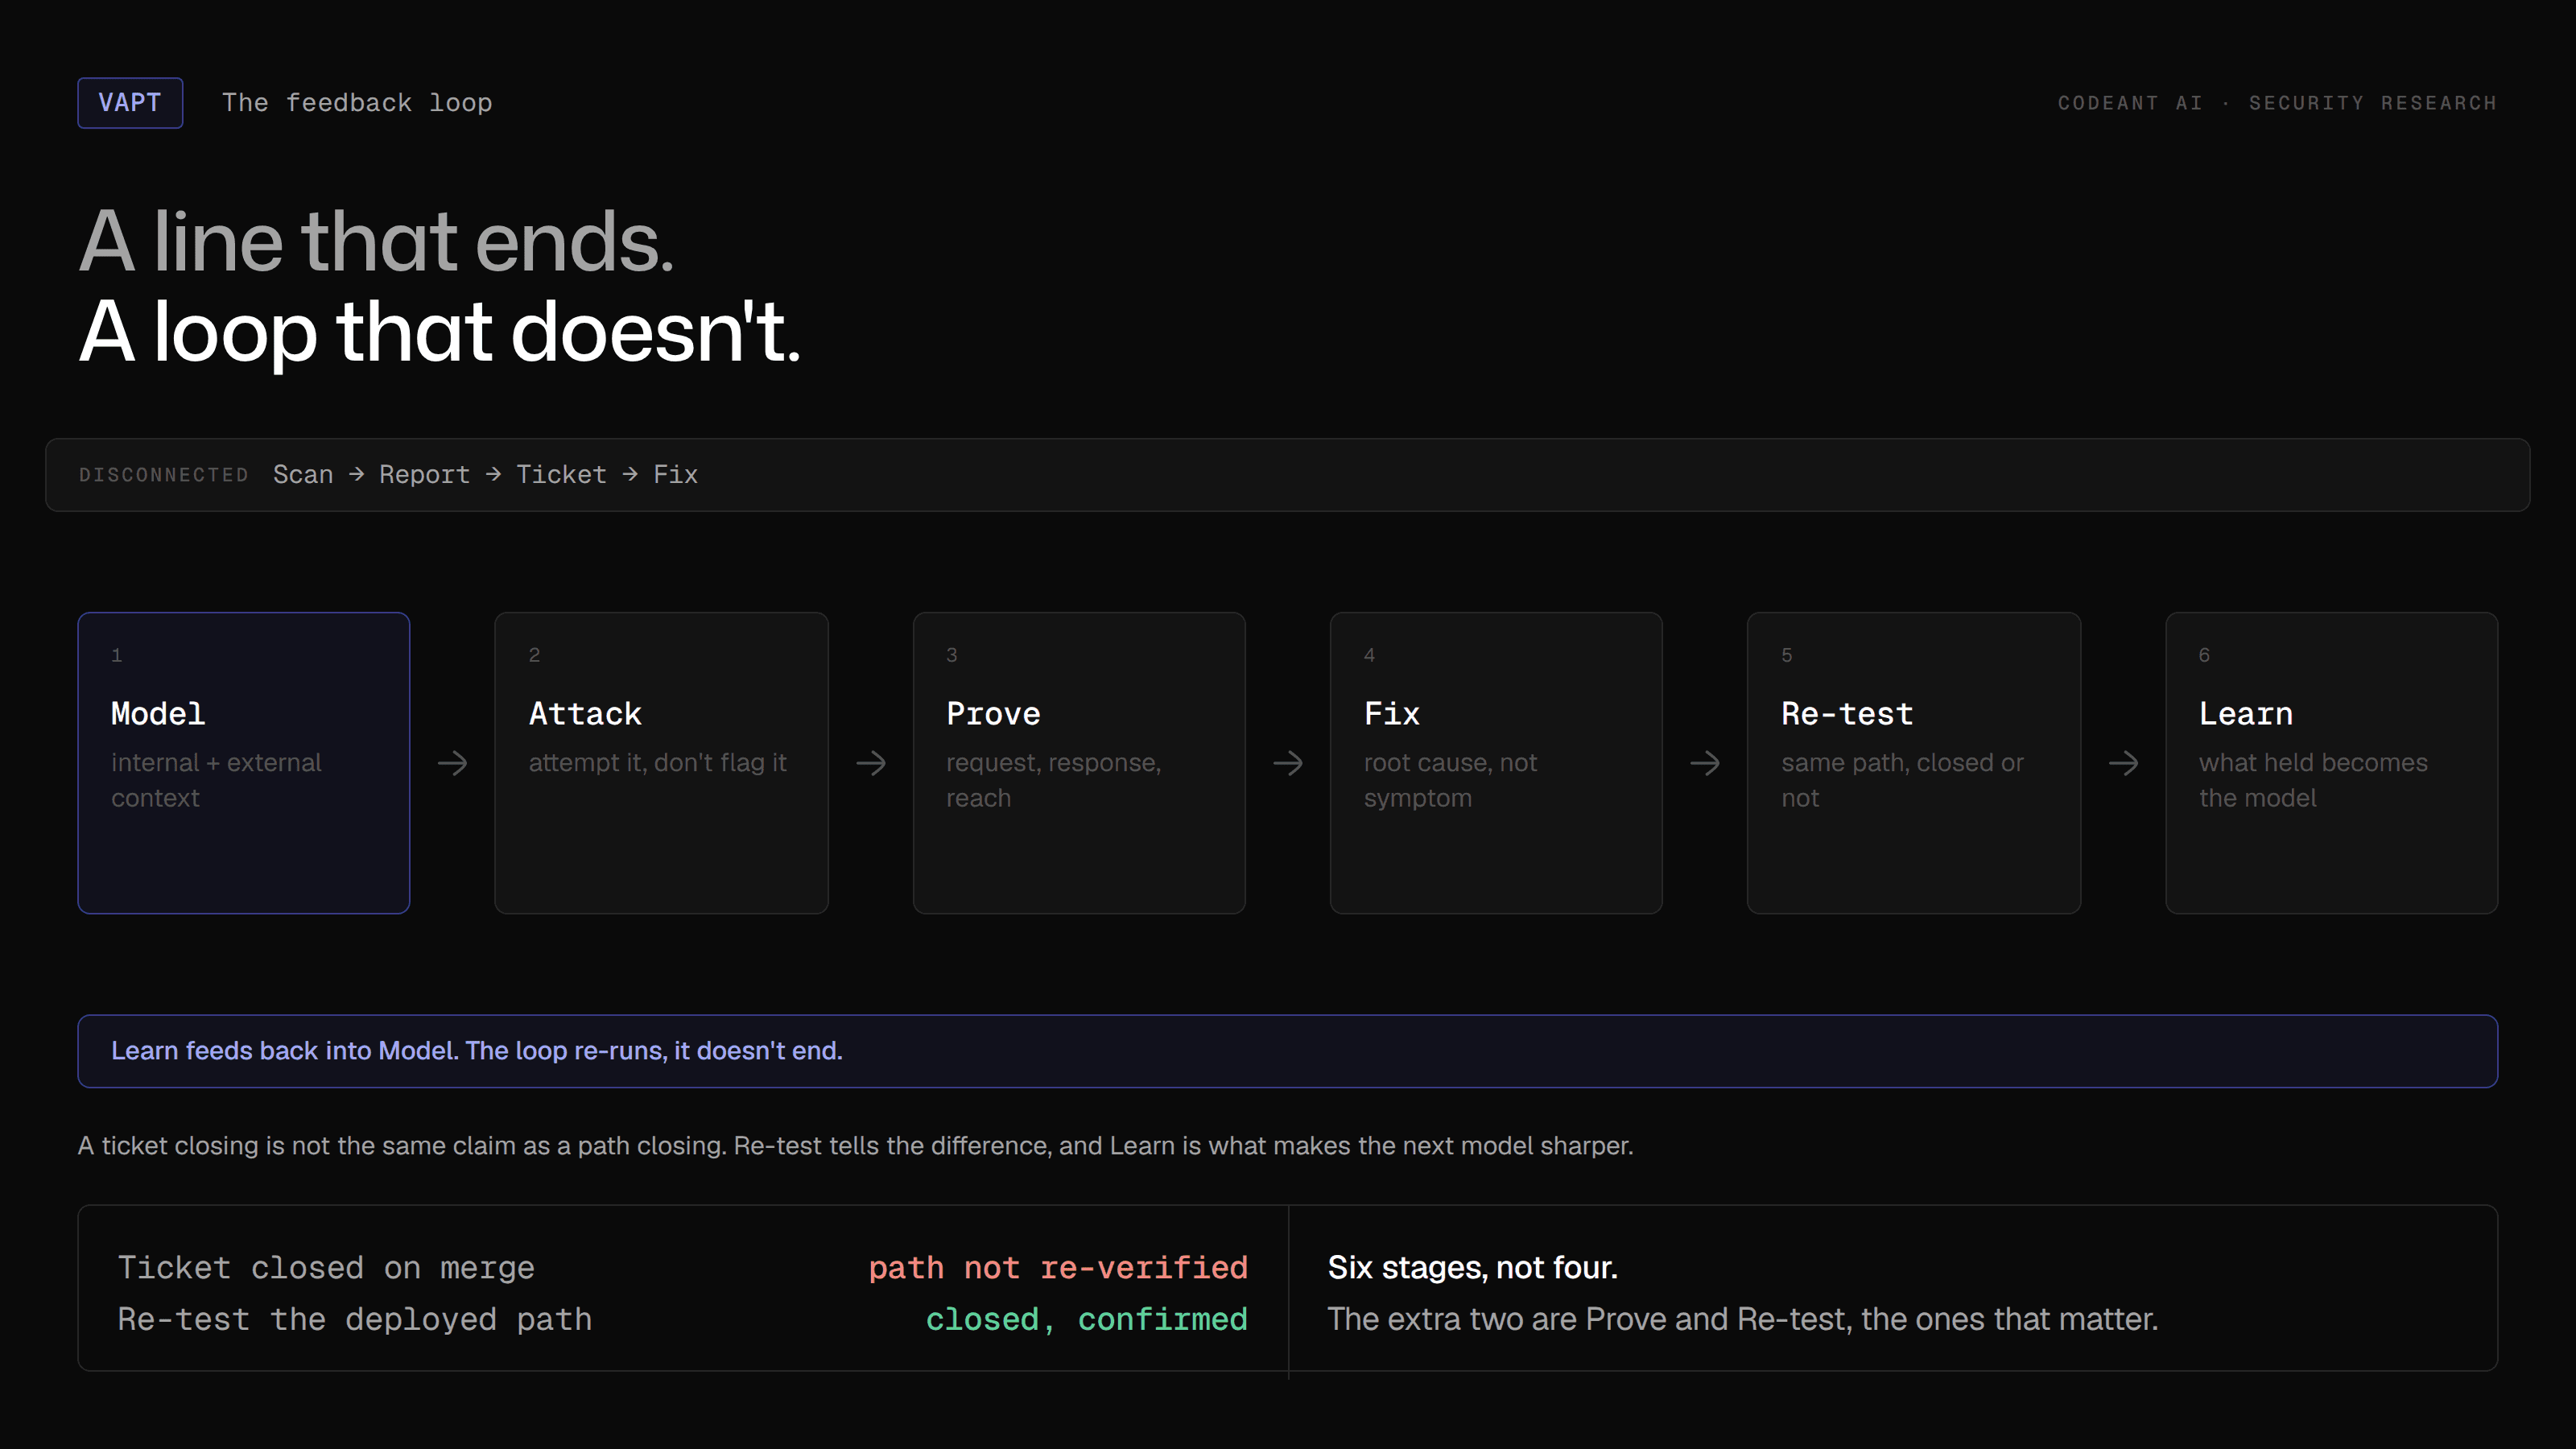This screenshot has height=1449, width=2576.
Task: Click the arrow between Fix and Re-test
Action: [x=1705, y=763]
